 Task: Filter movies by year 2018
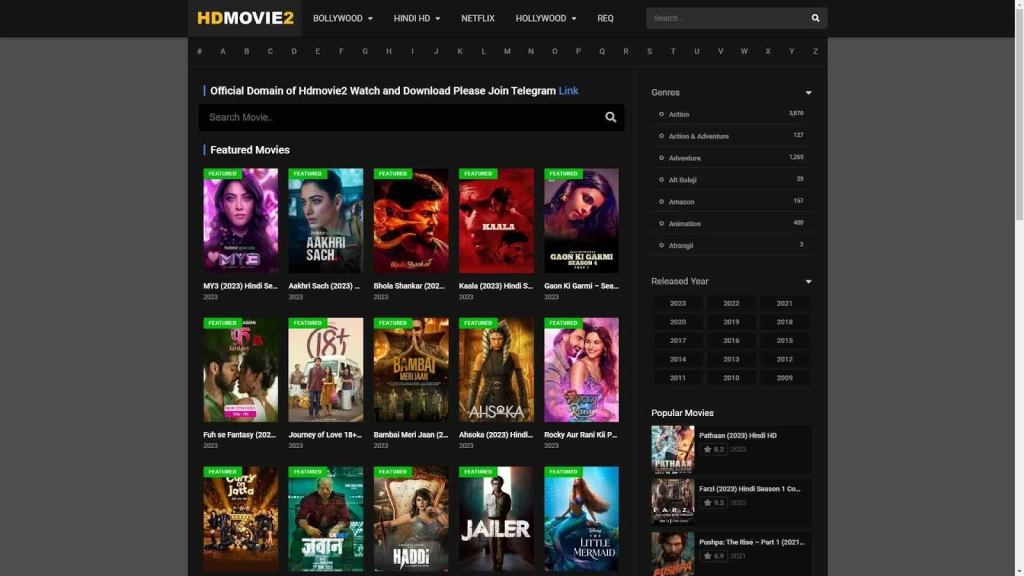click(x=785, y=321)
